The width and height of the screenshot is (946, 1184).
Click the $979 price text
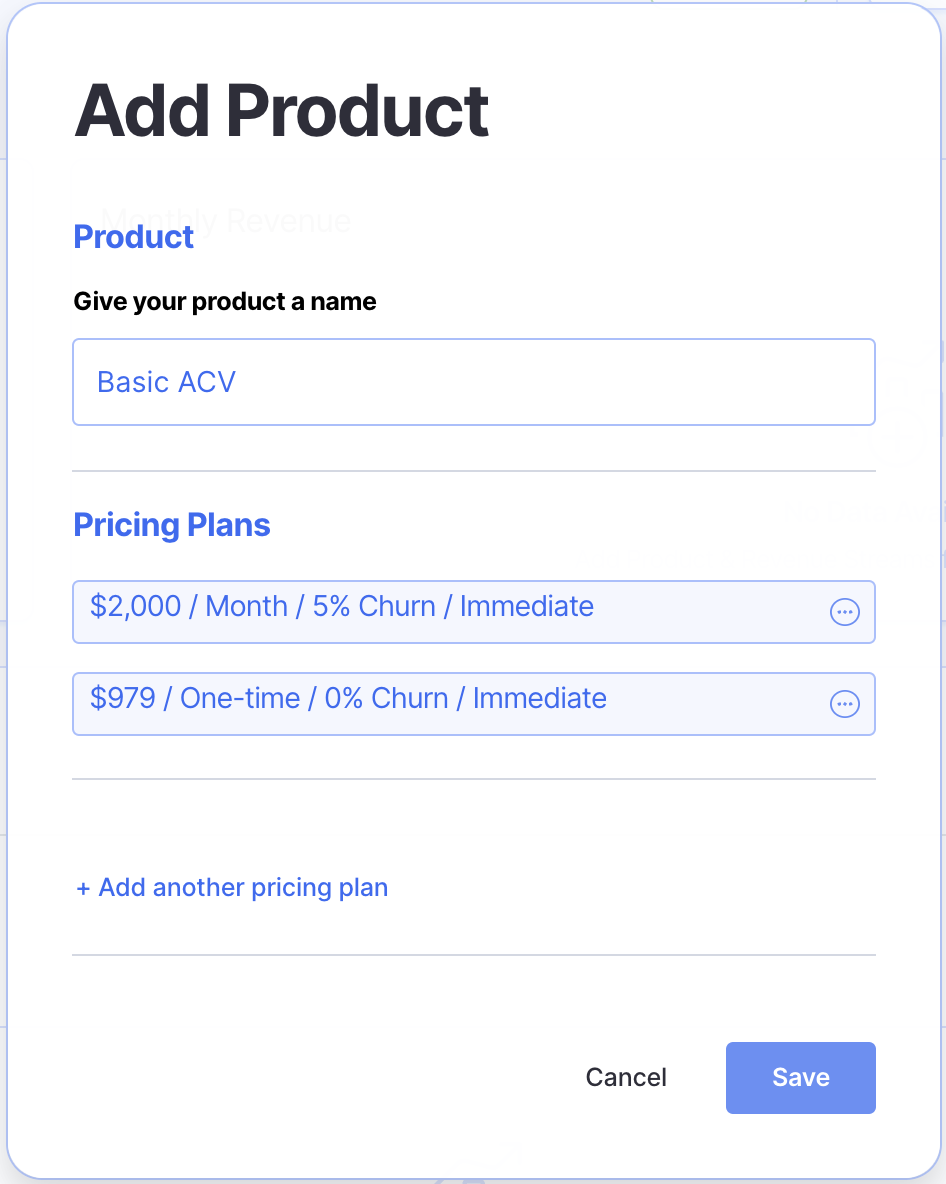click(x=122, y=698)
